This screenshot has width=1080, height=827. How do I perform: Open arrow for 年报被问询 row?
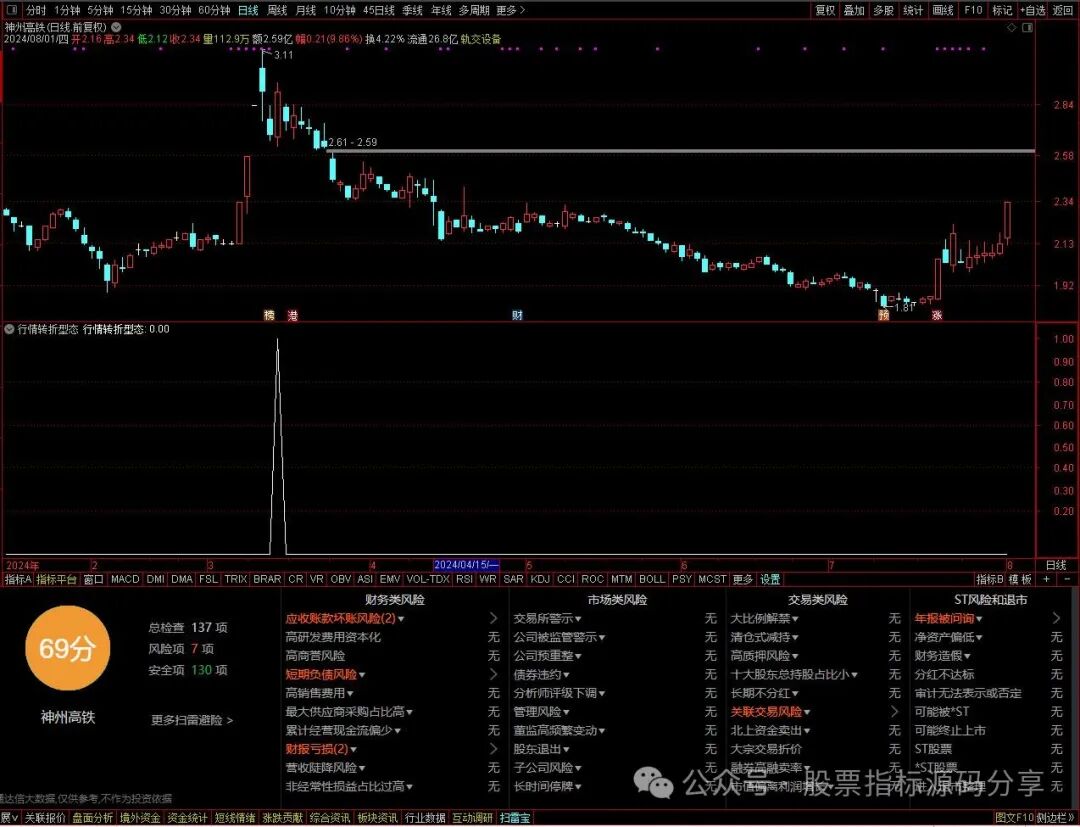[1057, 618]
